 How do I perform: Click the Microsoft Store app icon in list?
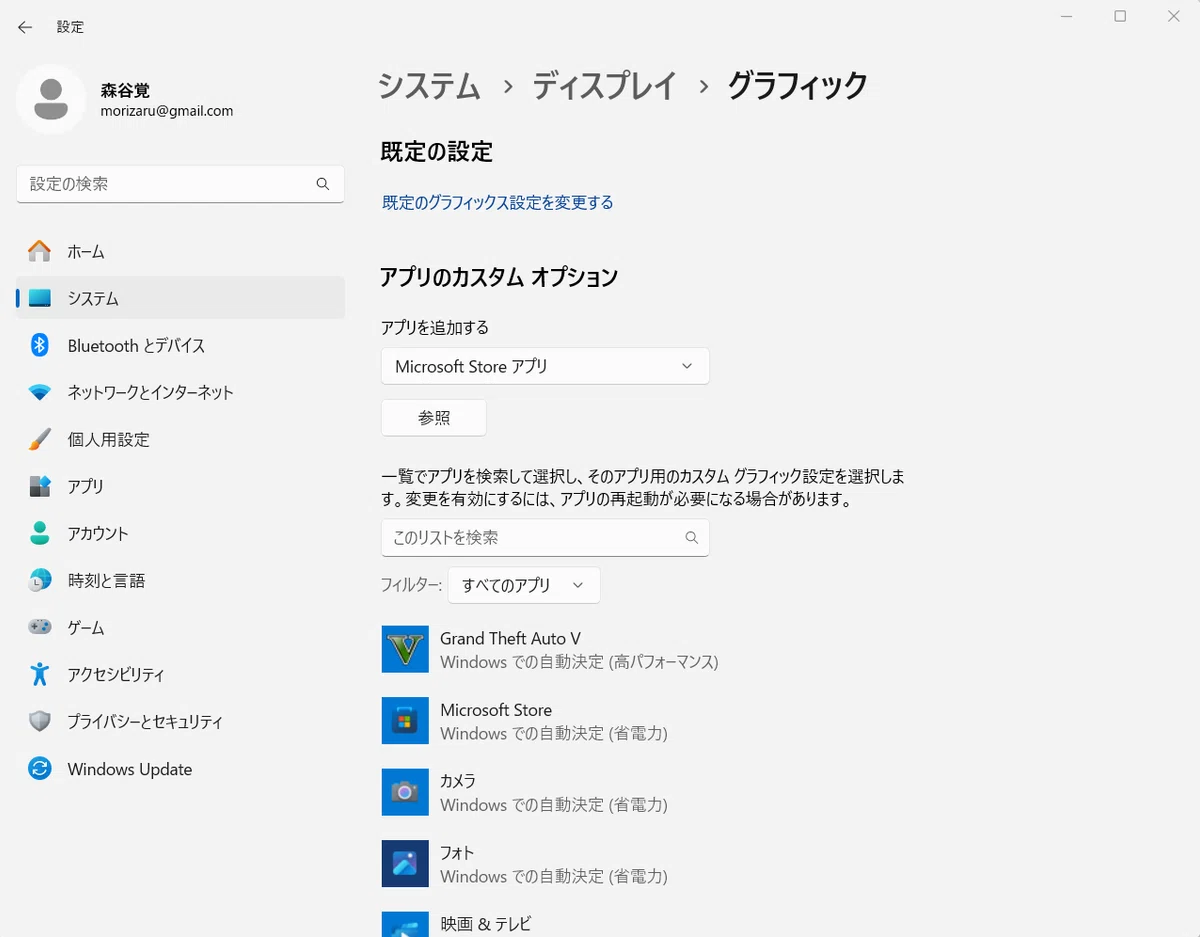point(405,721)
